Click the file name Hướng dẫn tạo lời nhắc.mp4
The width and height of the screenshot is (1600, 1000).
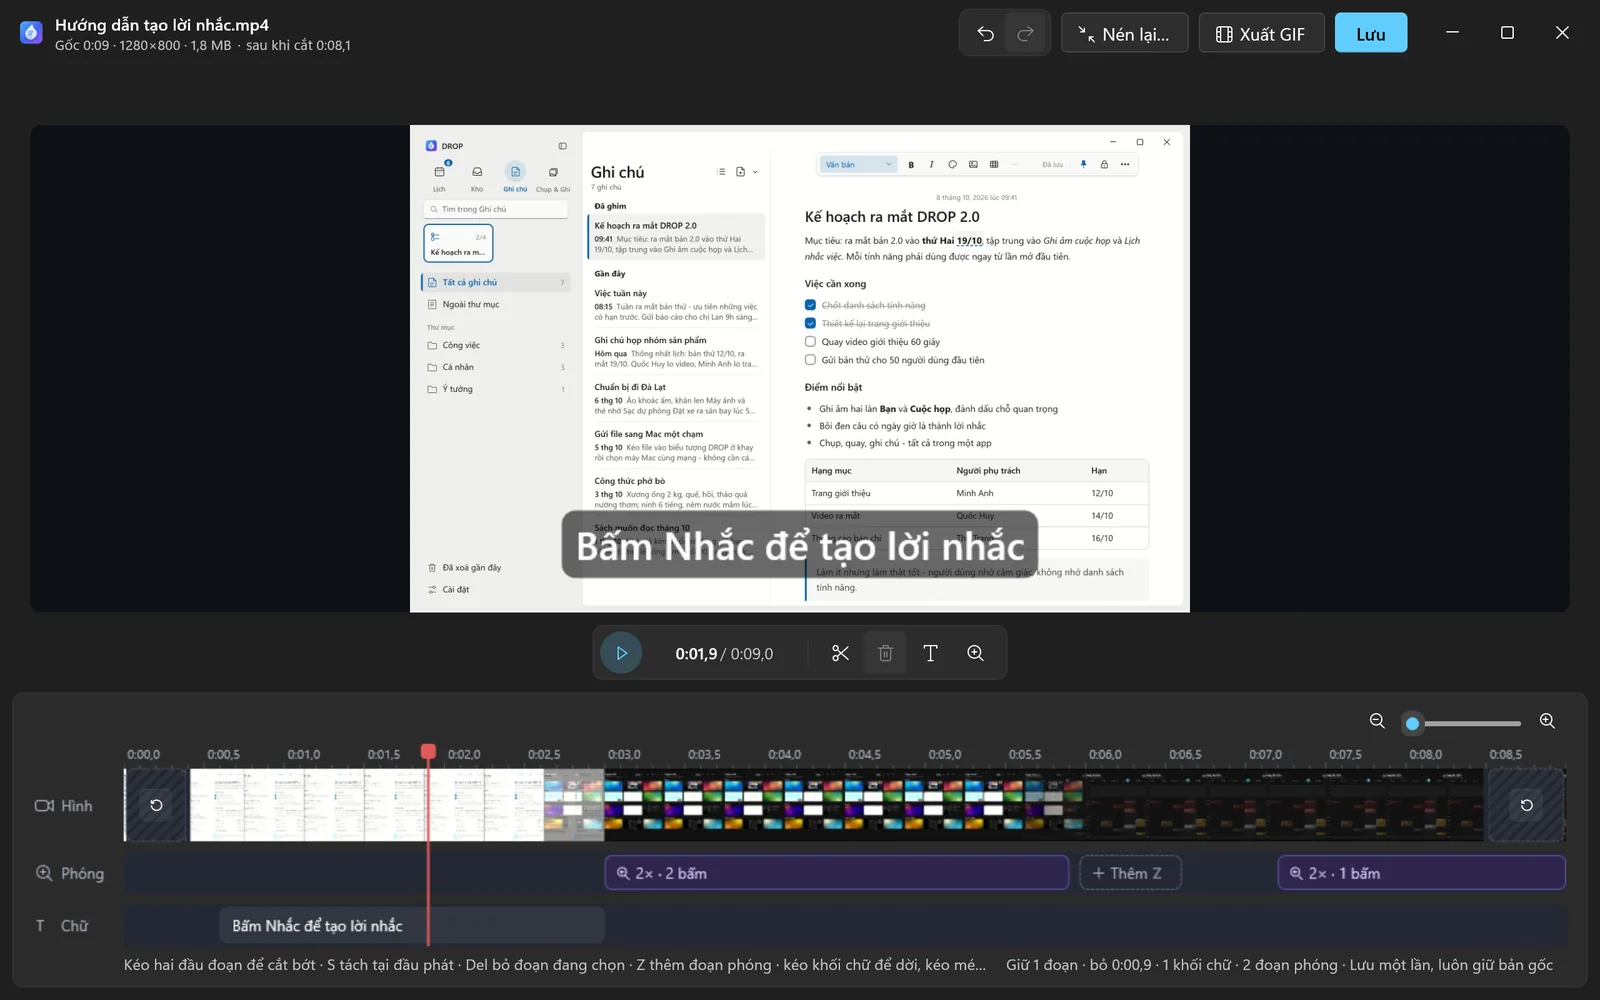point(162,25)
